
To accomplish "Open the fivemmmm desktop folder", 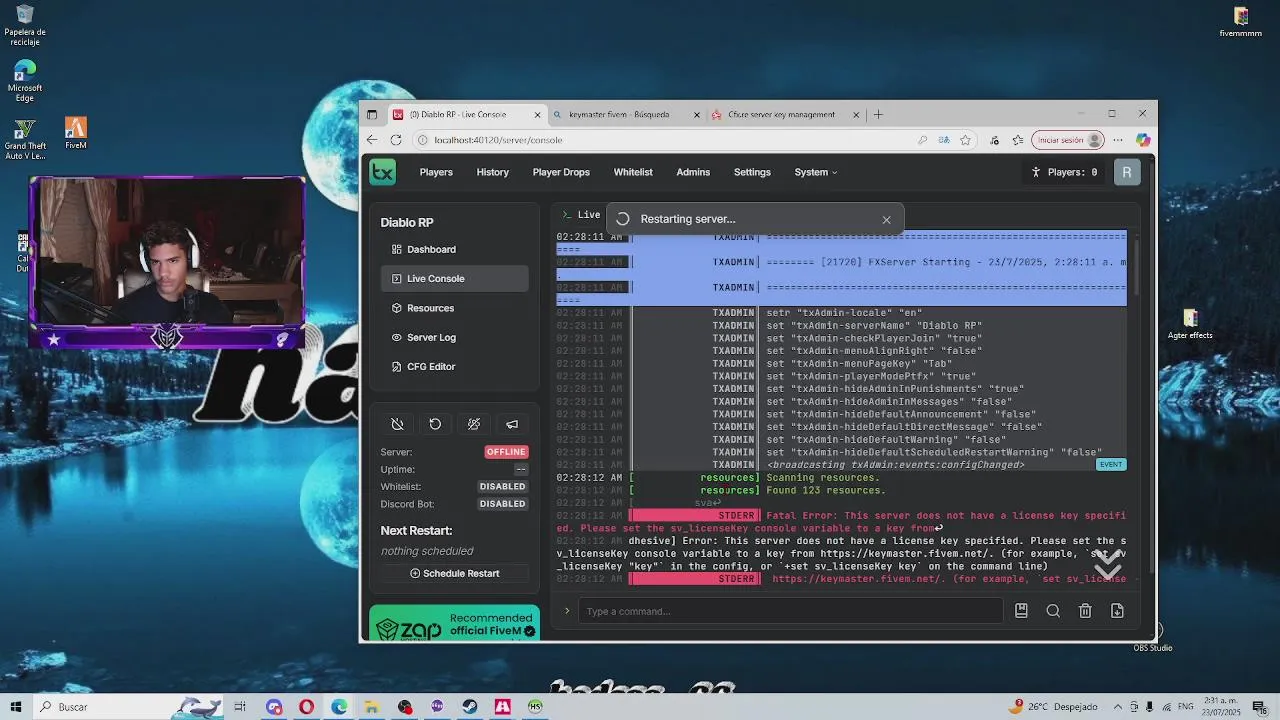I will coord(1241,22).
